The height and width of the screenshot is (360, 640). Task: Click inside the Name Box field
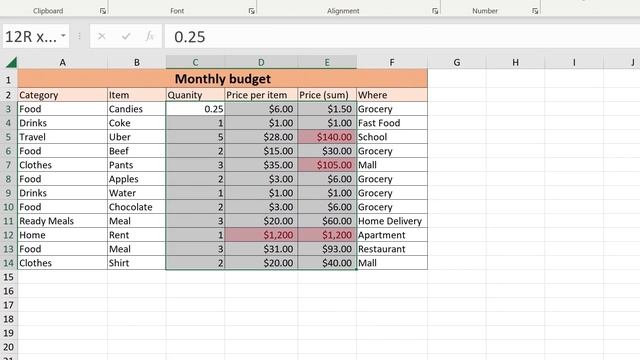(31, 36)
